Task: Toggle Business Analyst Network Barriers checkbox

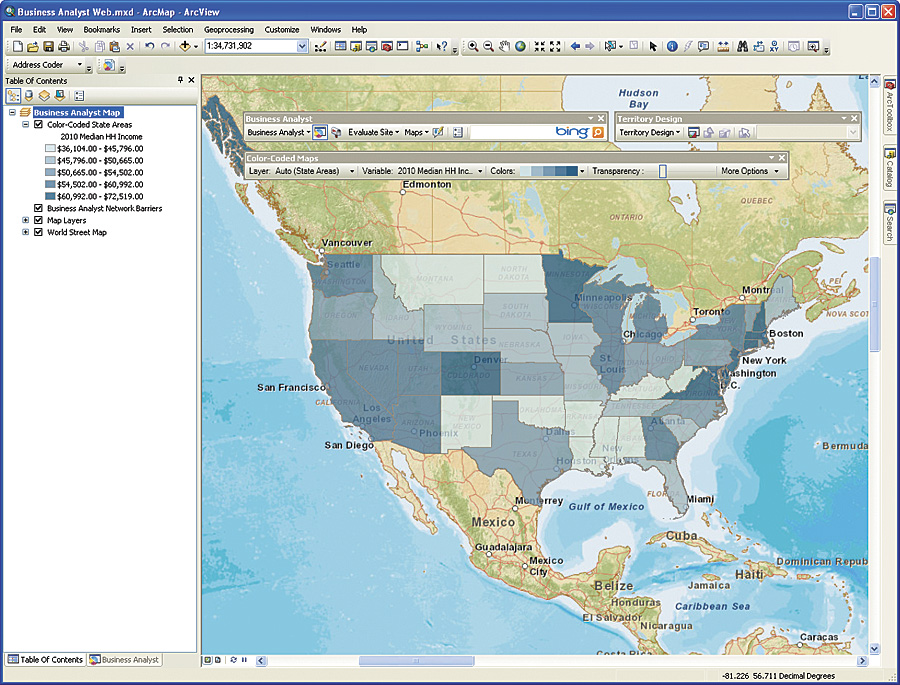Action: [x=39, y=209]
